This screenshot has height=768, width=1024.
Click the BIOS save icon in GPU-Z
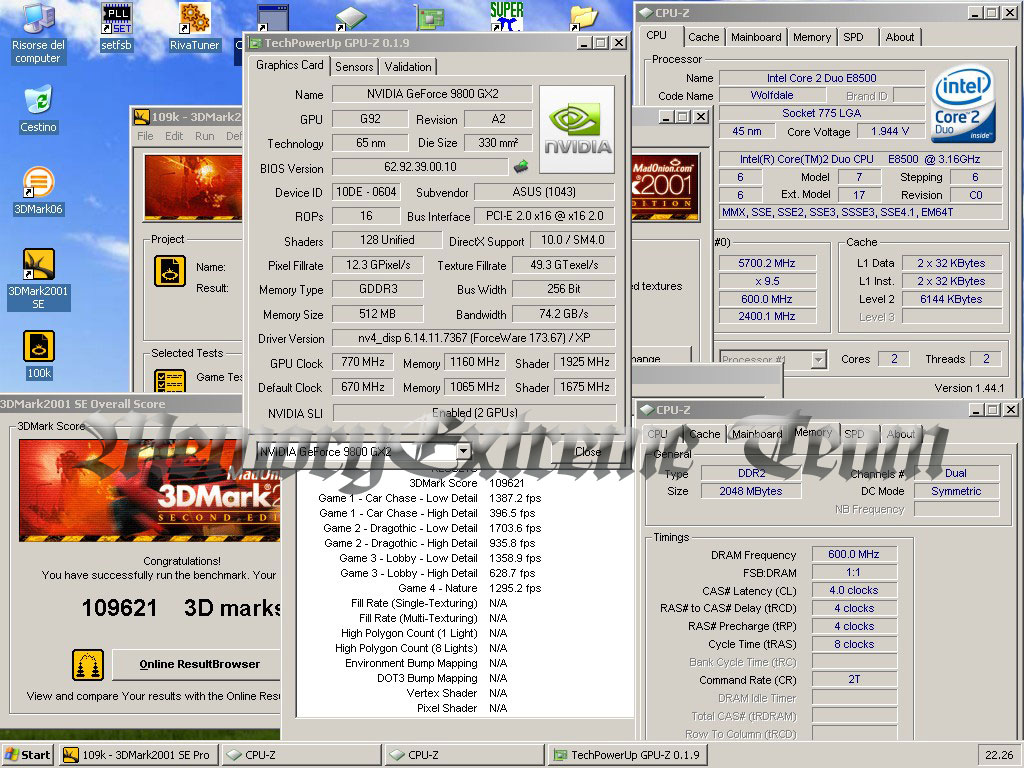coord(520,167)
